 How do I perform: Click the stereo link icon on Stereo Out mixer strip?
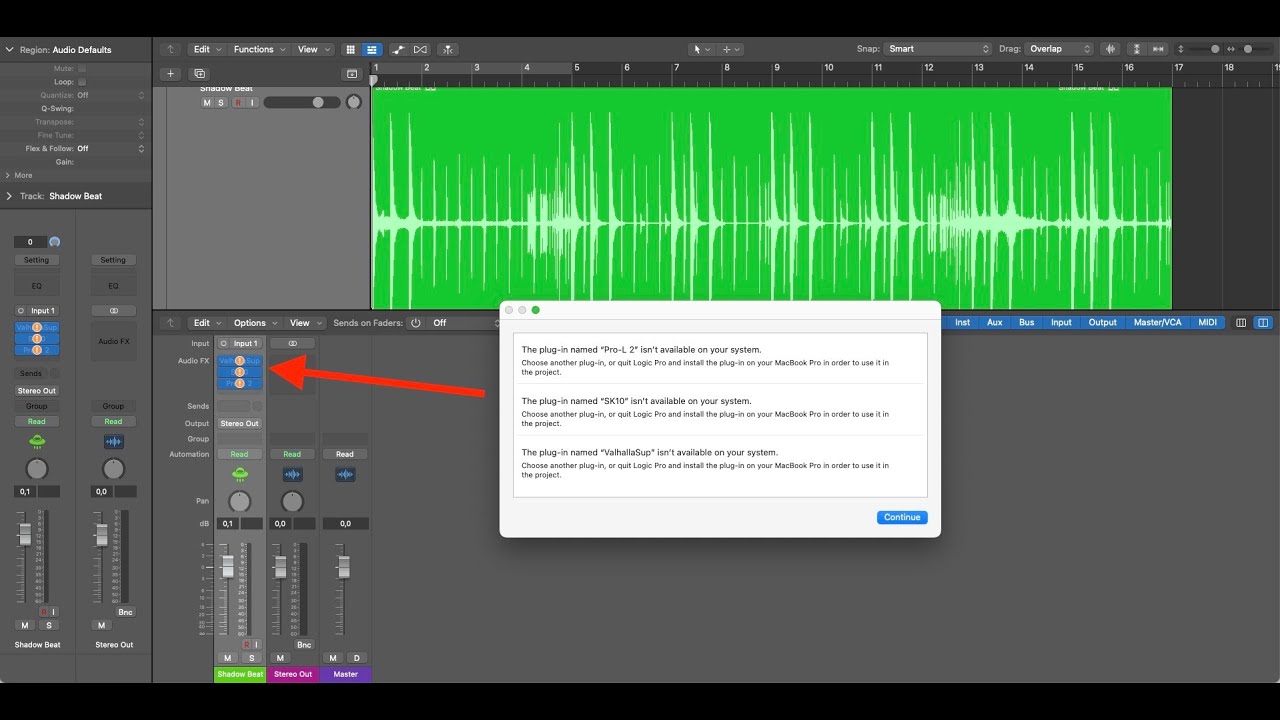click(x=292, y=343)
